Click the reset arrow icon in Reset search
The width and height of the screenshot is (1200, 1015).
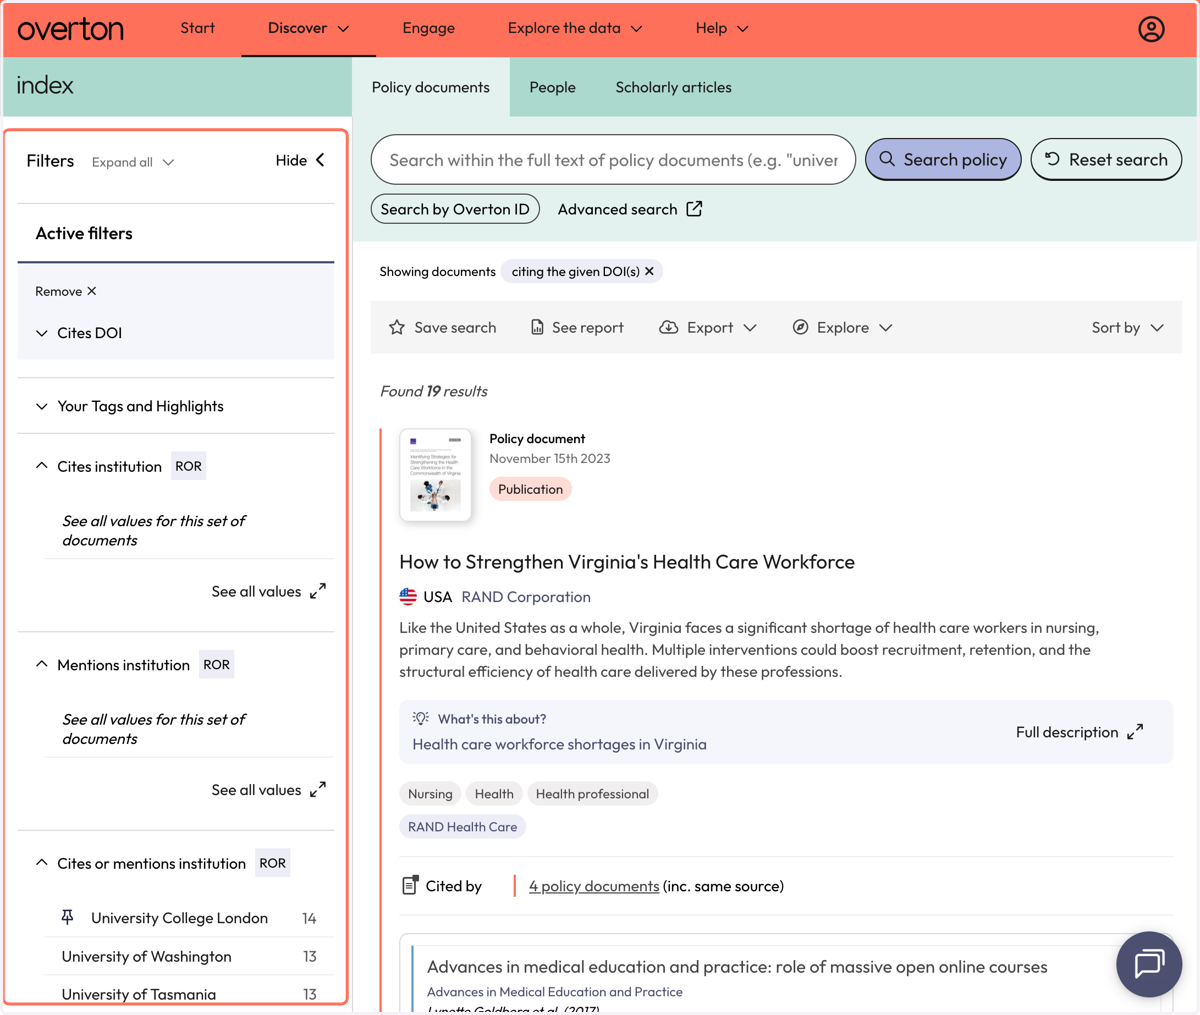pos(1052,159)
